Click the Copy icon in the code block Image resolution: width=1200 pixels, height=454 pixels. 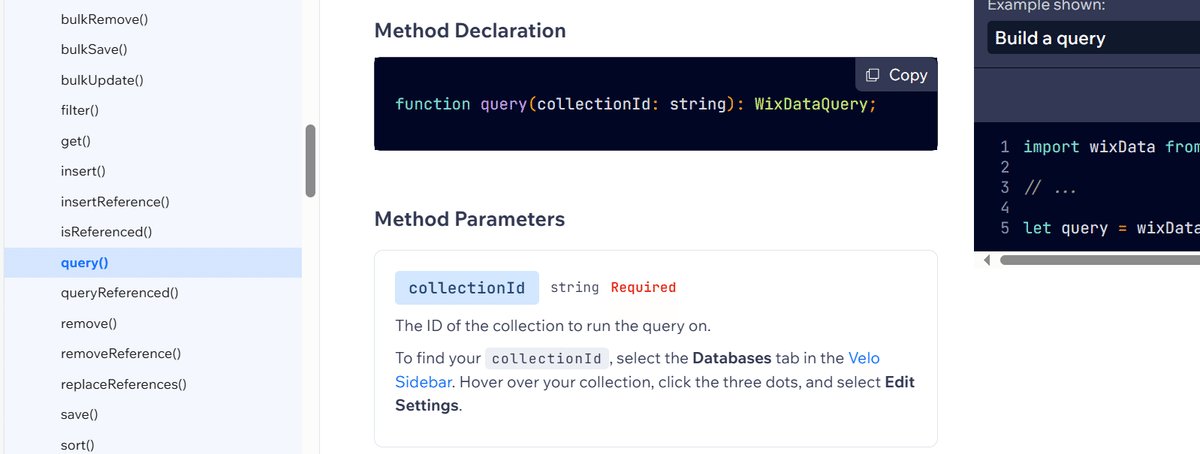873,75
